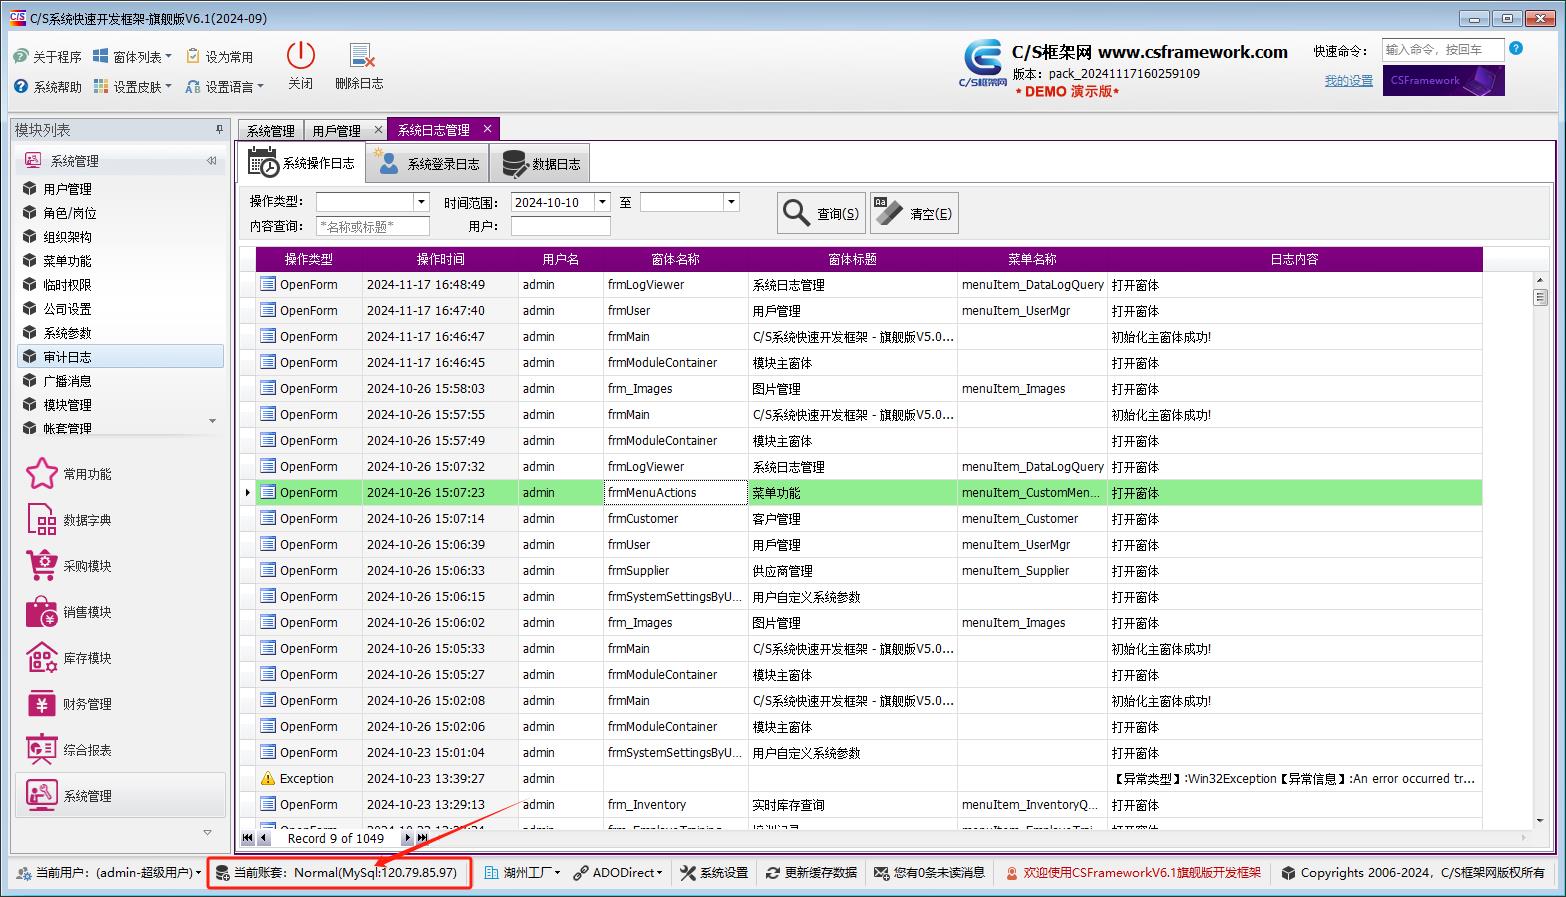Switch to 系统登录日志 tab
The height and width of the screenshot is (897, 1566).
428,164
